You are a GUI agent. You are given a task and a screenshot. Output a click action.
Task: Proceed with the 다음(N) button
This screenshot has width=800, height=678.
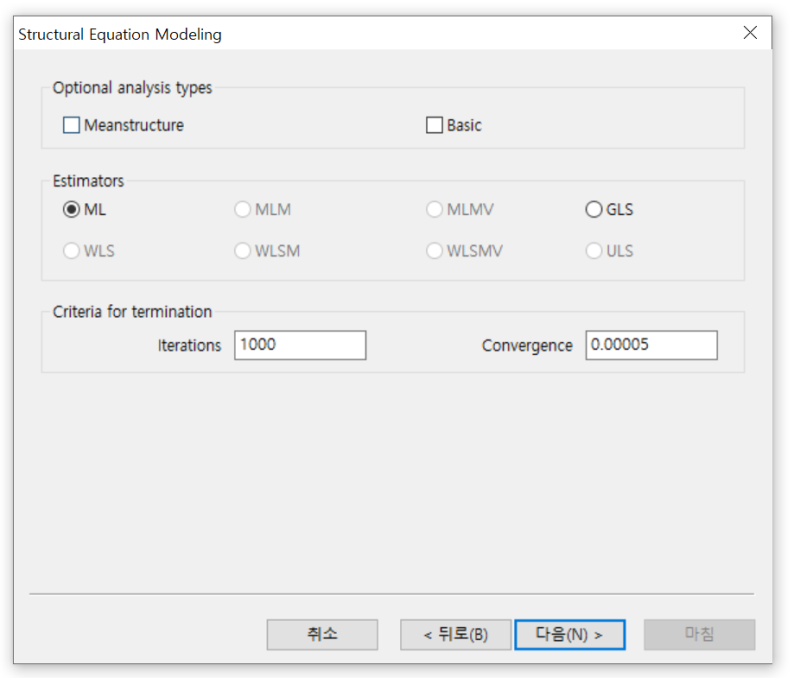[x=570, y=635]
